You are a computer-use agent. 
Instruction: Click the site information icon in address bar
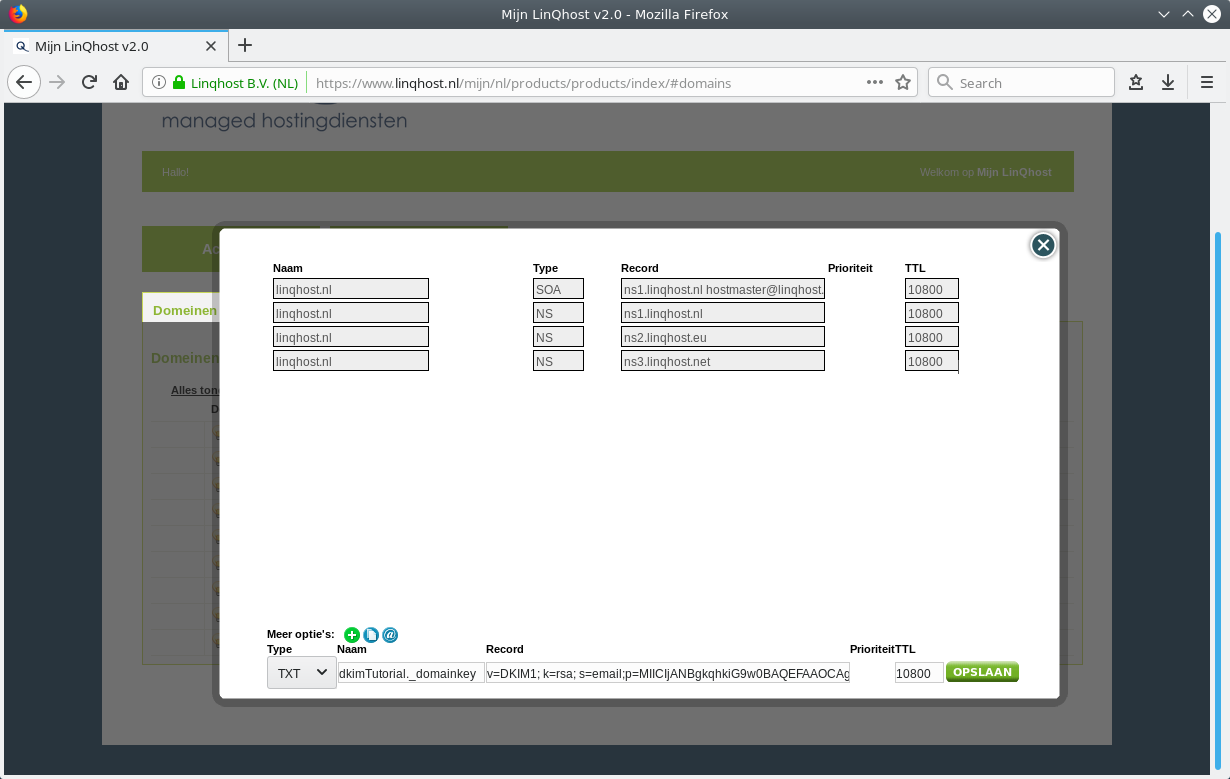(x=159, y=83)
